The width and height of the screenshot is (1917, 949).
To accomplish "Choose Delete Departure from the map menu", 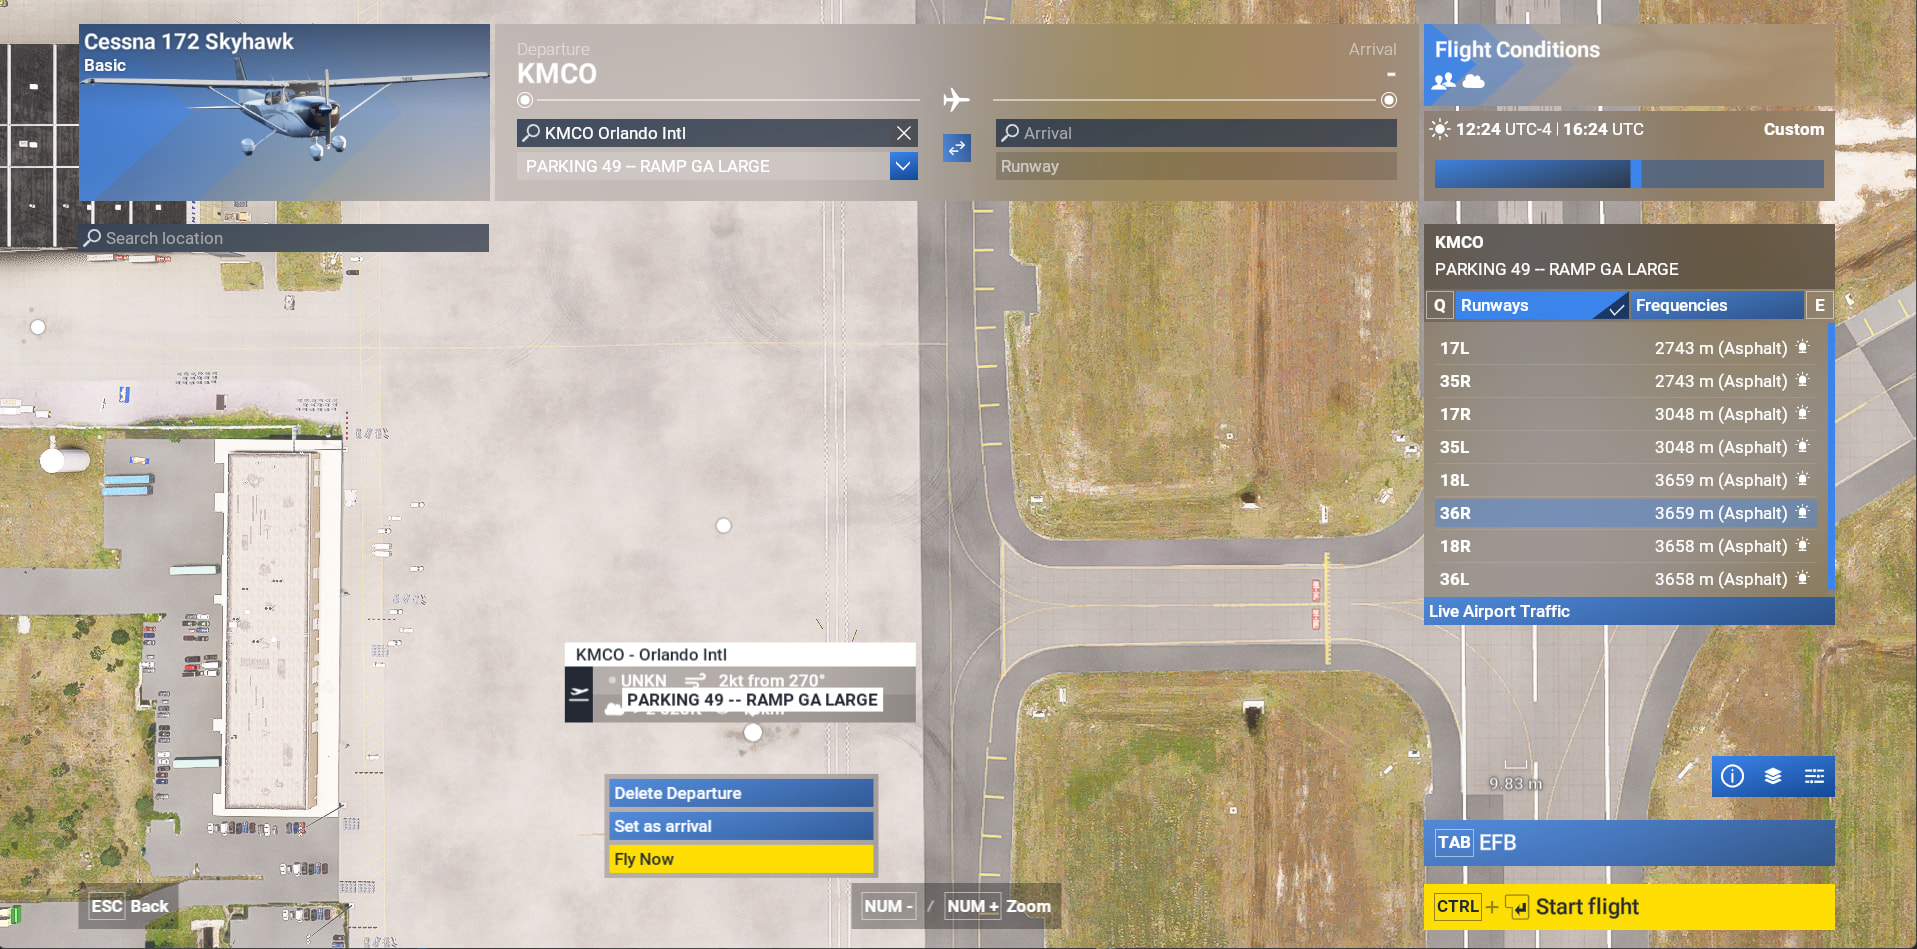I will 741,793.
